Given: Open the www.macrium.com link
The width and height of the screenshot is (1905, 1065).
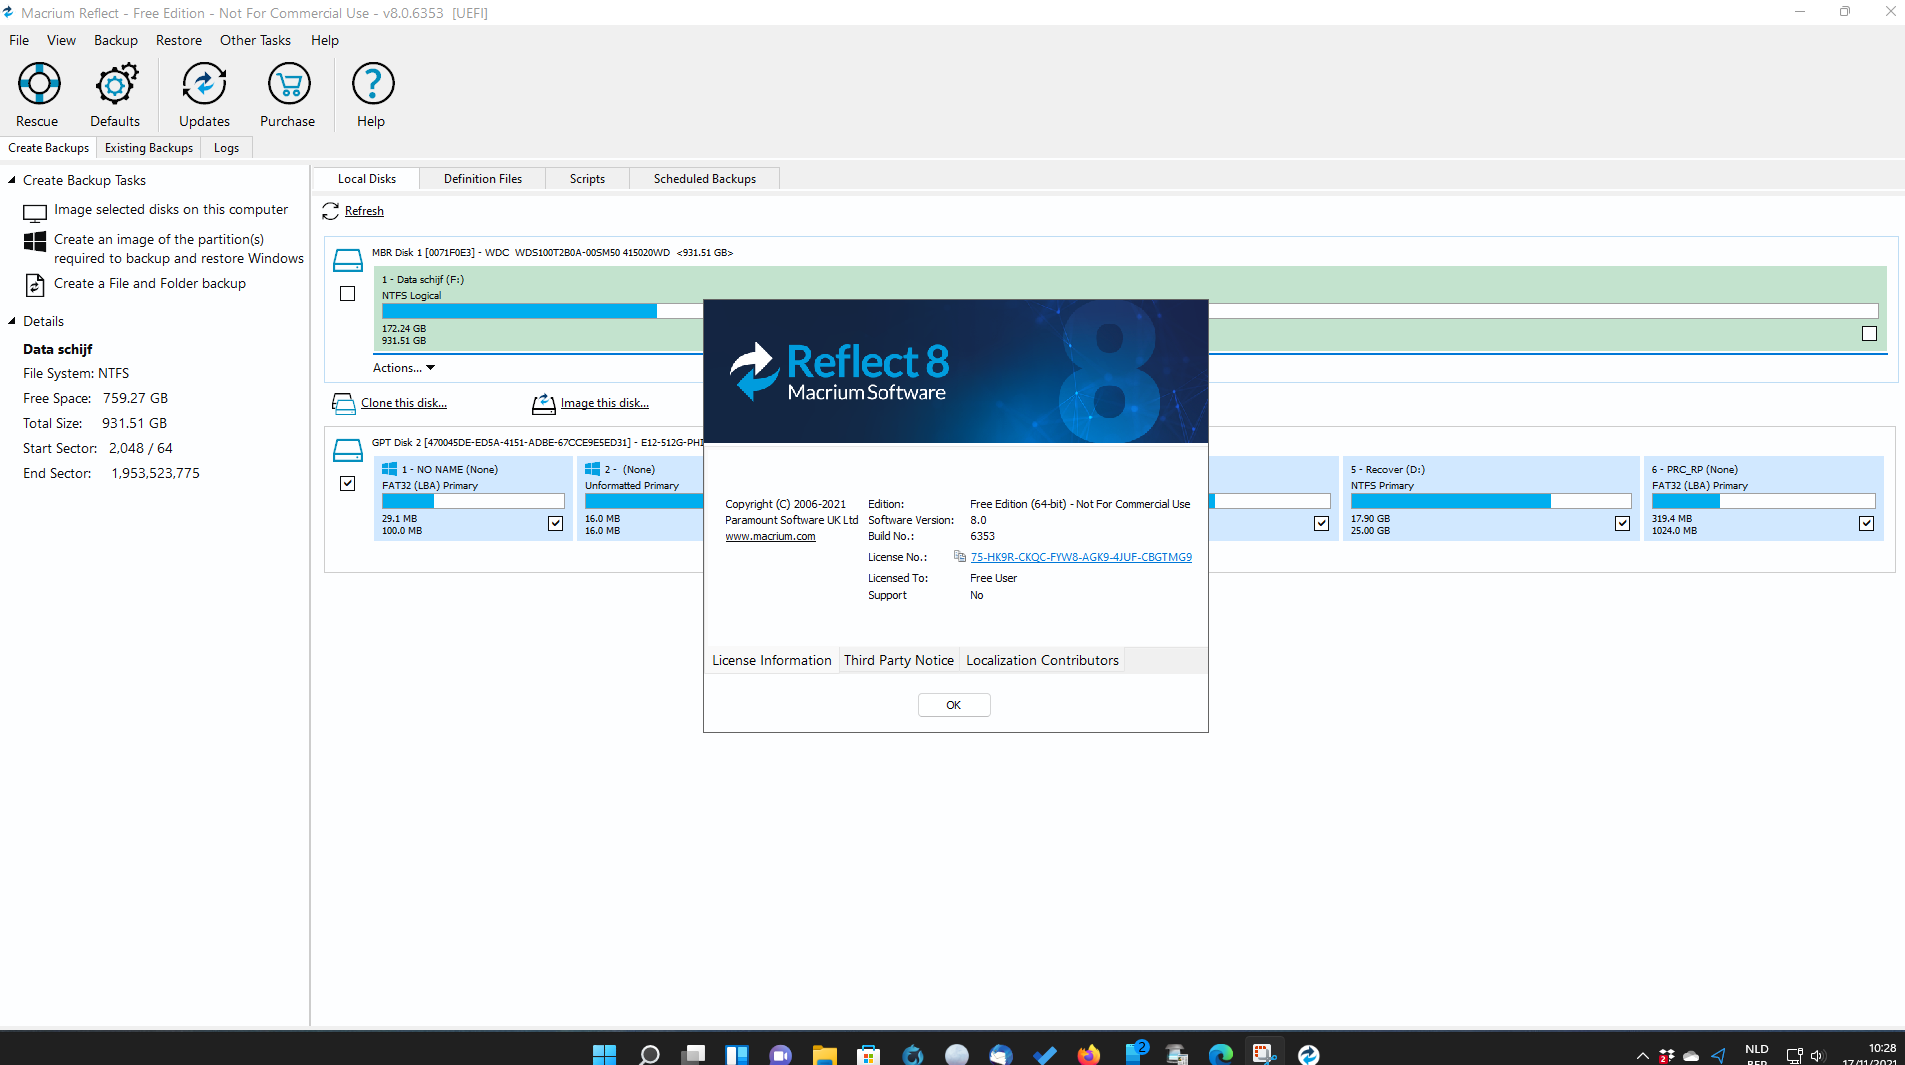Looking at the screenshot, I should 770,537.
